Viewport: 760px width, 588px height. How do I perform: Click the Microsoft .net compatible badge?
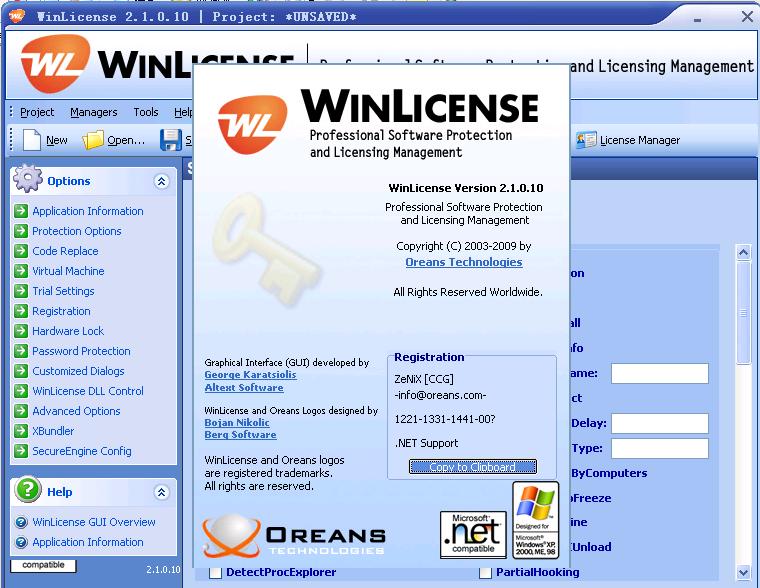[473, 535]
